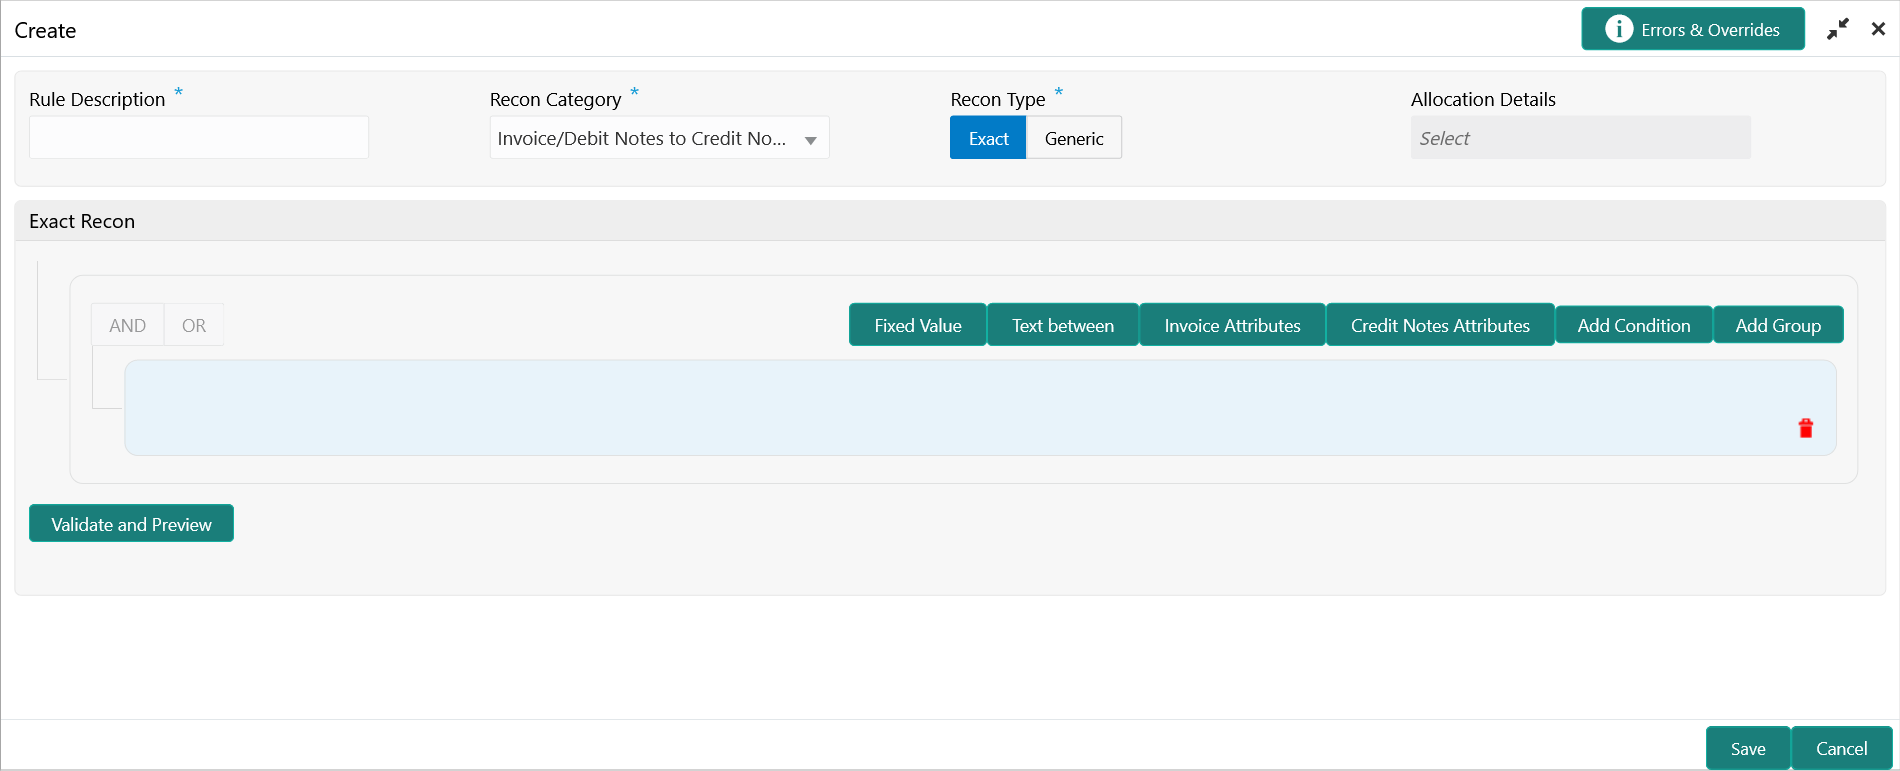
Task: Add a new condition
Action: (x=1634, y=325)
